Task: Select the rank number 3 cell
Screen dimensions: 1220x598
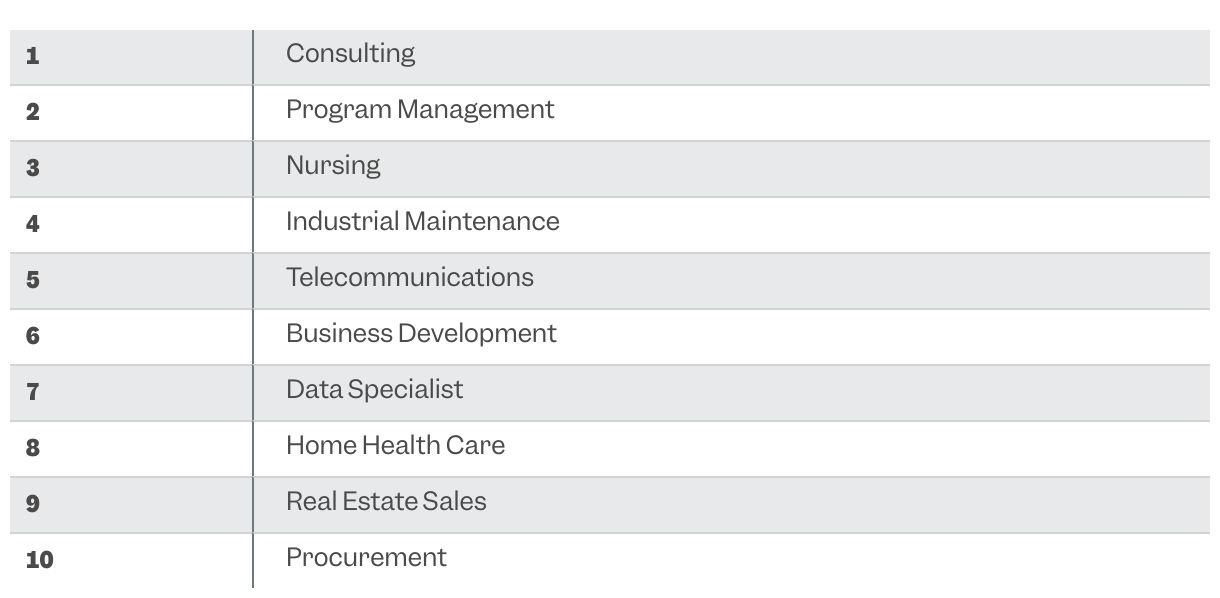Action: [x=33, y=168]
